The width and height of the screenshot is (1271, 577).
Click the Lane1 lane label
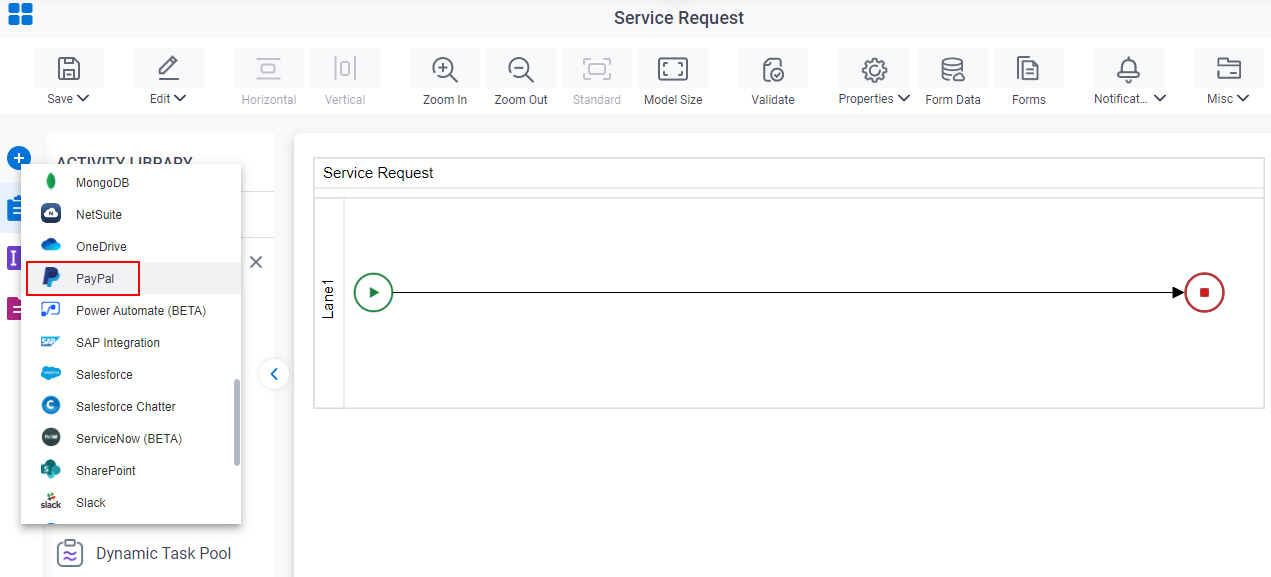[328, 300]
